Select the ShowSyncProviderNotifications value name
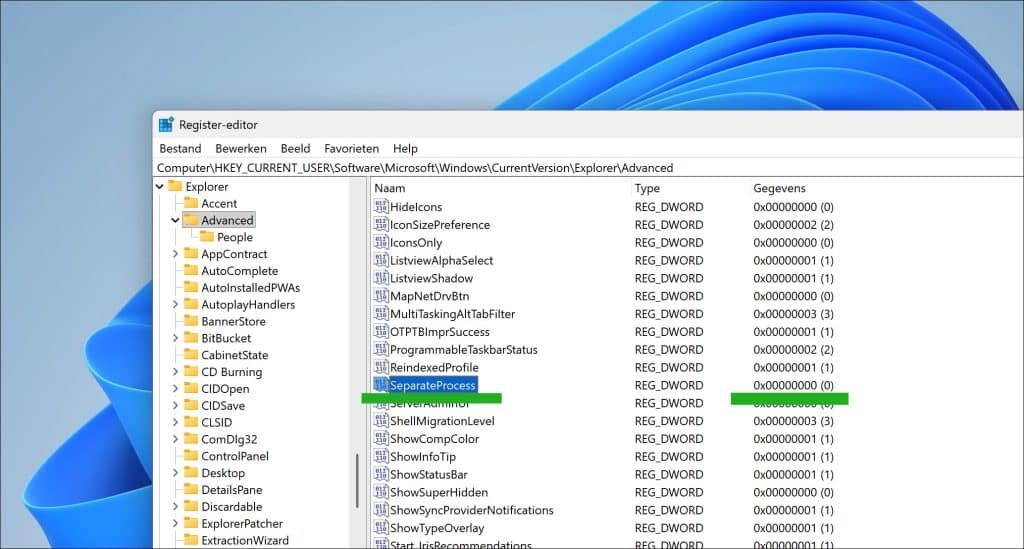 point(472,510)
